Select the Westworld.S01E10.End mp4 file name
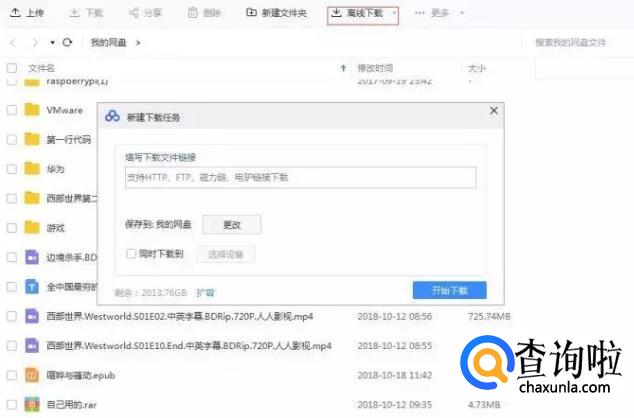 point(189,346)
